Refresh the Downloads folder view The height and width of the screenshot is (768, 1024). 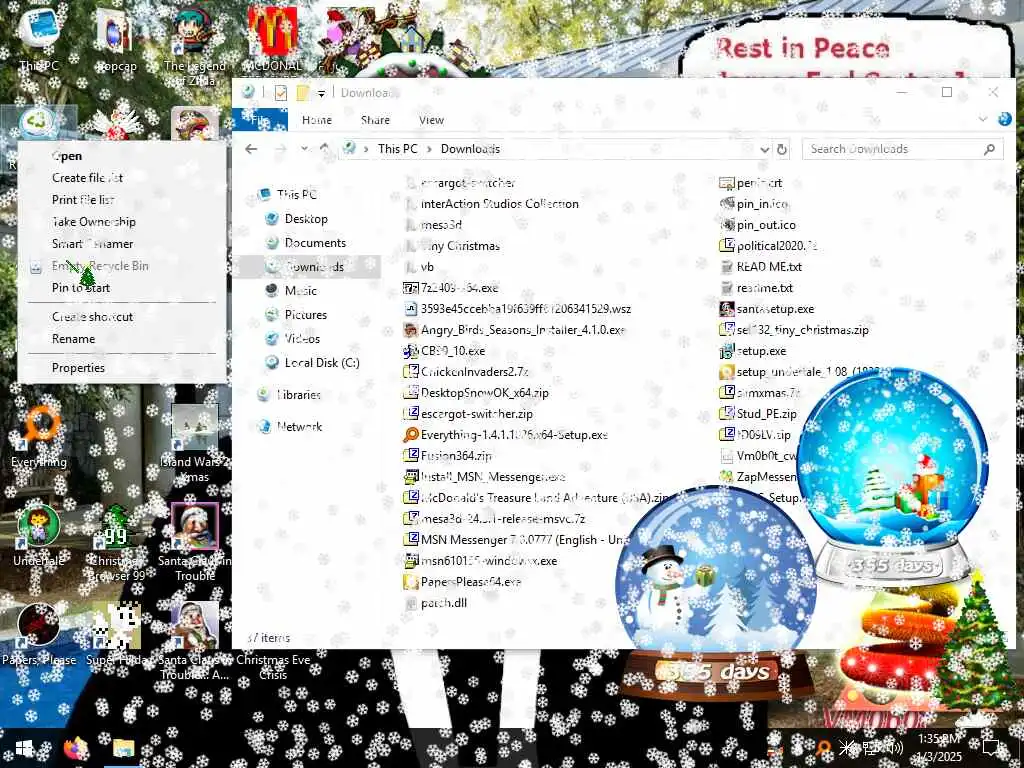pyautogui.click(x=782, y=149)
